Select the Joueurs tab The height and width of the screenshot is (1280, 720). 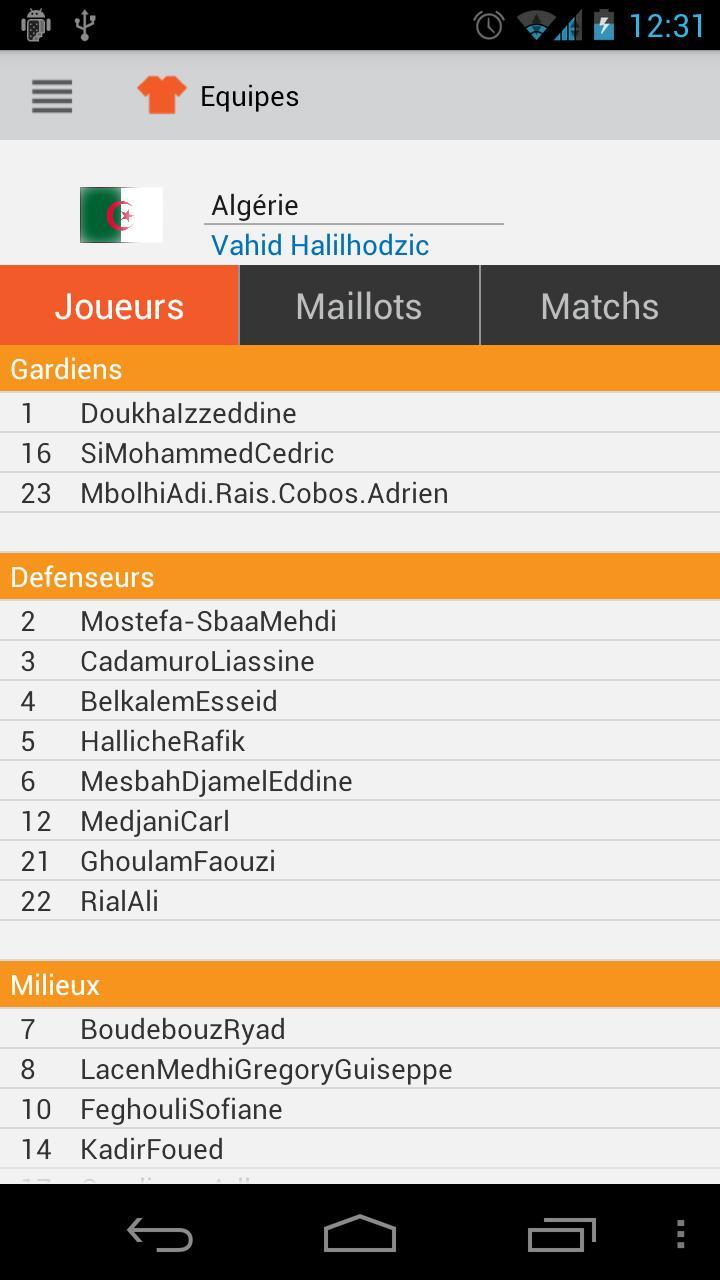[x=119, y=306]
